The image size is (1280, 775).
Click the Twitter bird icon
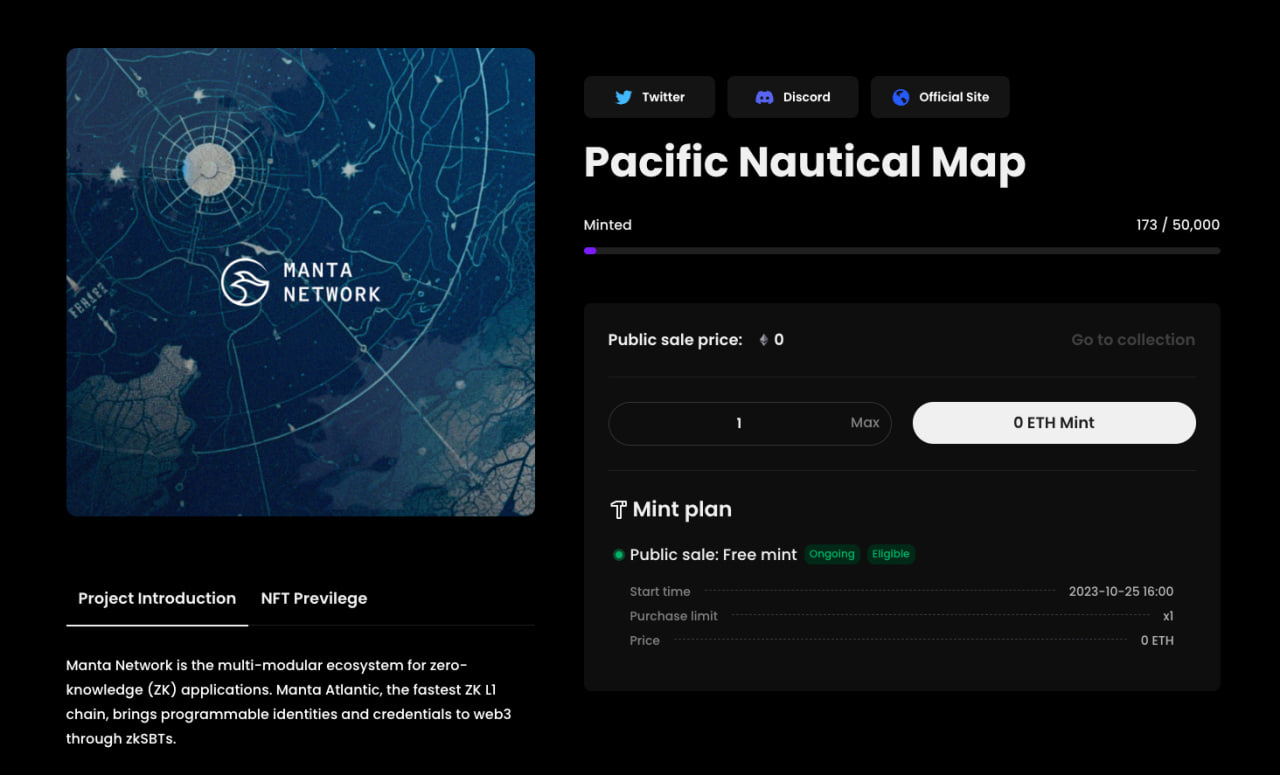click(623, 97)
